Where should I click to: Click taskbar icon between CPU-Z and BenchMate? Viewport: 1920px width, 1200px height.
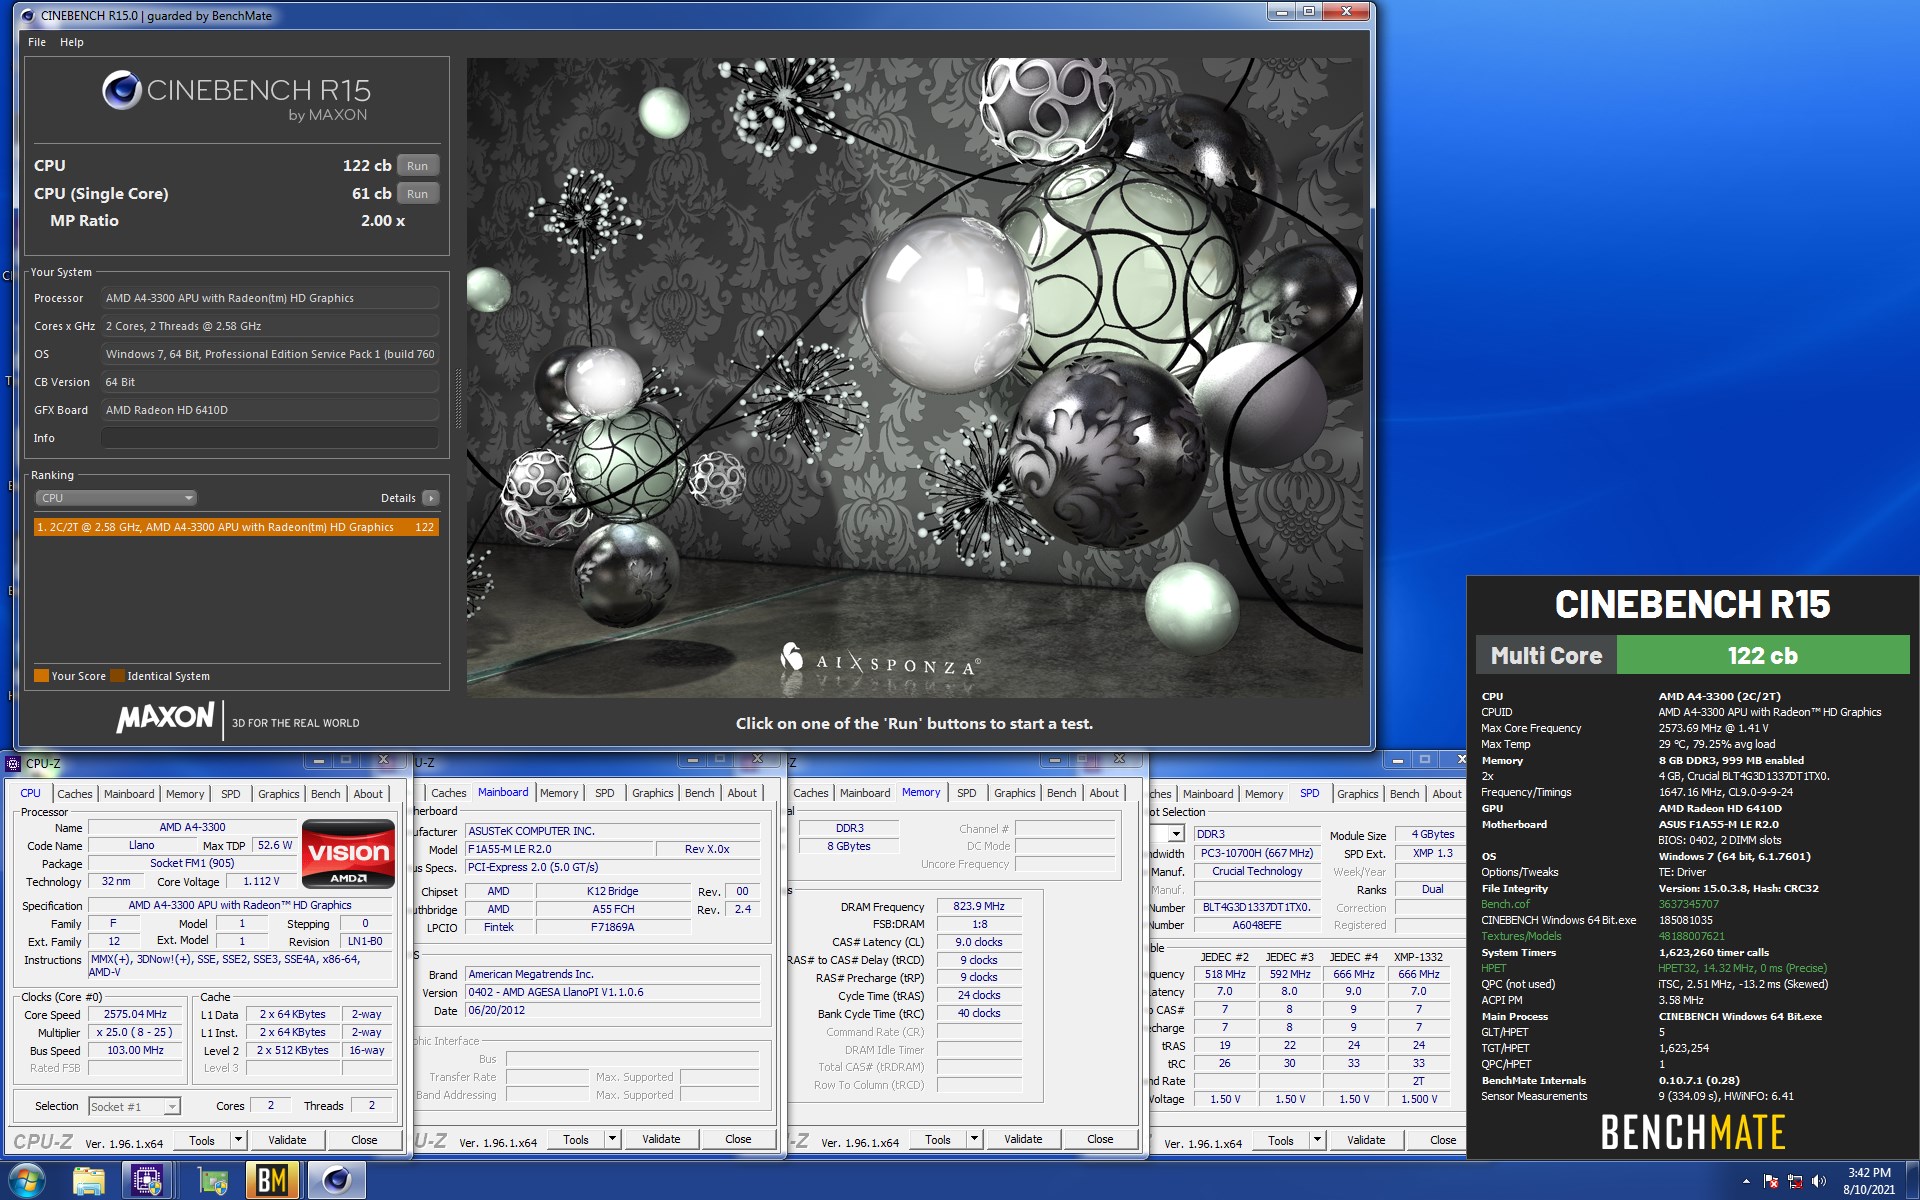(212, 1181)
